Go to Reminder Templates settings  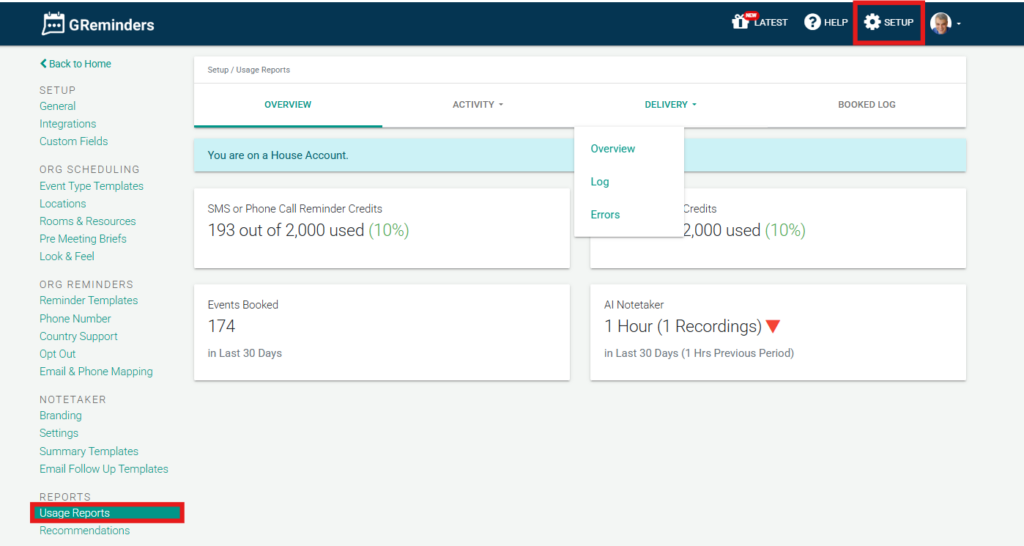point(88,301)
